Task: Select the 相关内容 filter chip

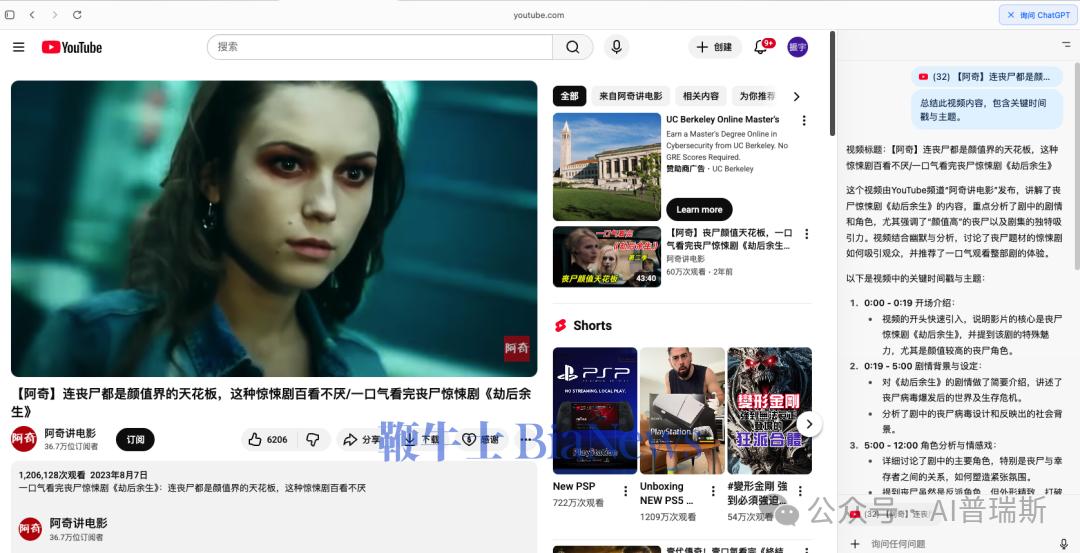Action: [700, 96]
